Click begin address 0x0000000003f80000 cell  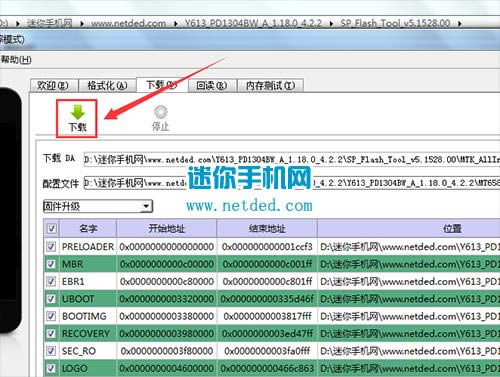[167, 350]
